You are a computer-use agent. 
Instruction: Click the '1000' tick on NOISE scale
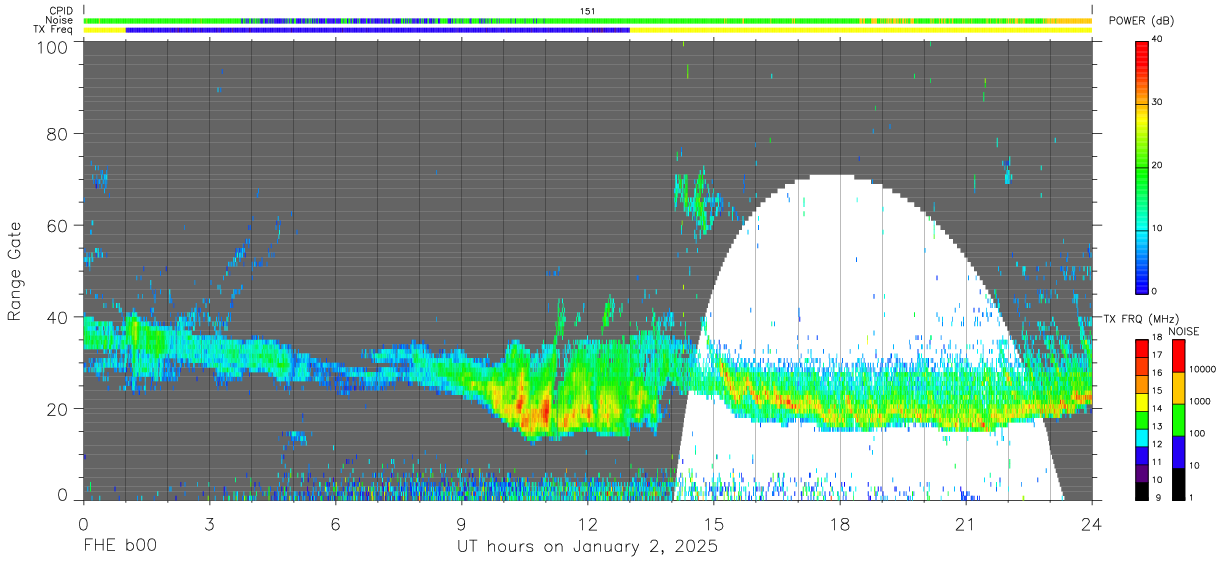1200,402
